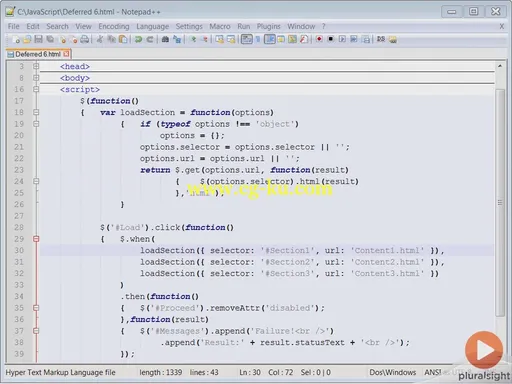512x384 pixels.
Task: Toggle synchronize vertical scrolling icon
Action: point(219,39)
